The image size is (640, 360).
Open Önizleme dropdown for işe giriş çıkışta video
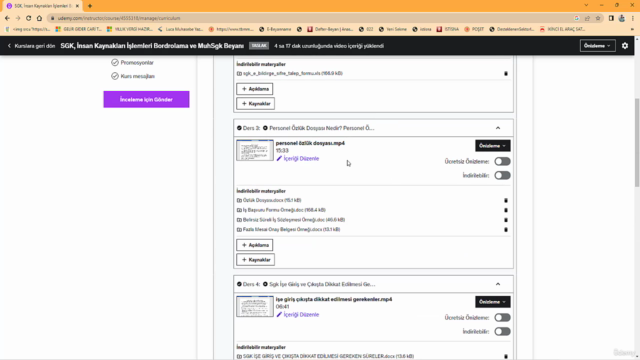point(493,302)
